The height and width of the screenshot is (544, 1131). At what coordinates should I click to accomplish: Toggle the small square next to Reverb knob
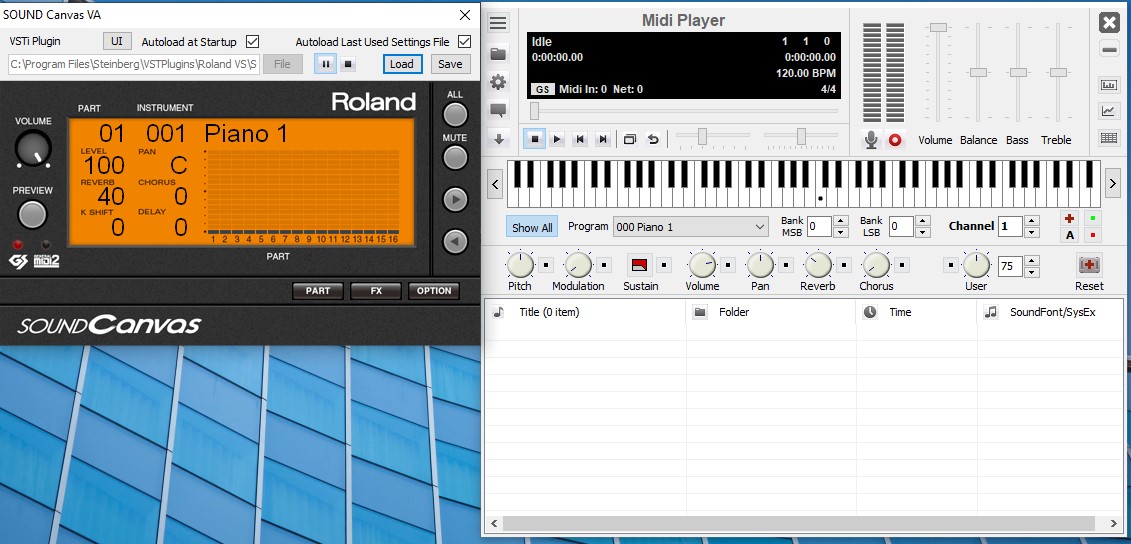(x=844, y=265)
